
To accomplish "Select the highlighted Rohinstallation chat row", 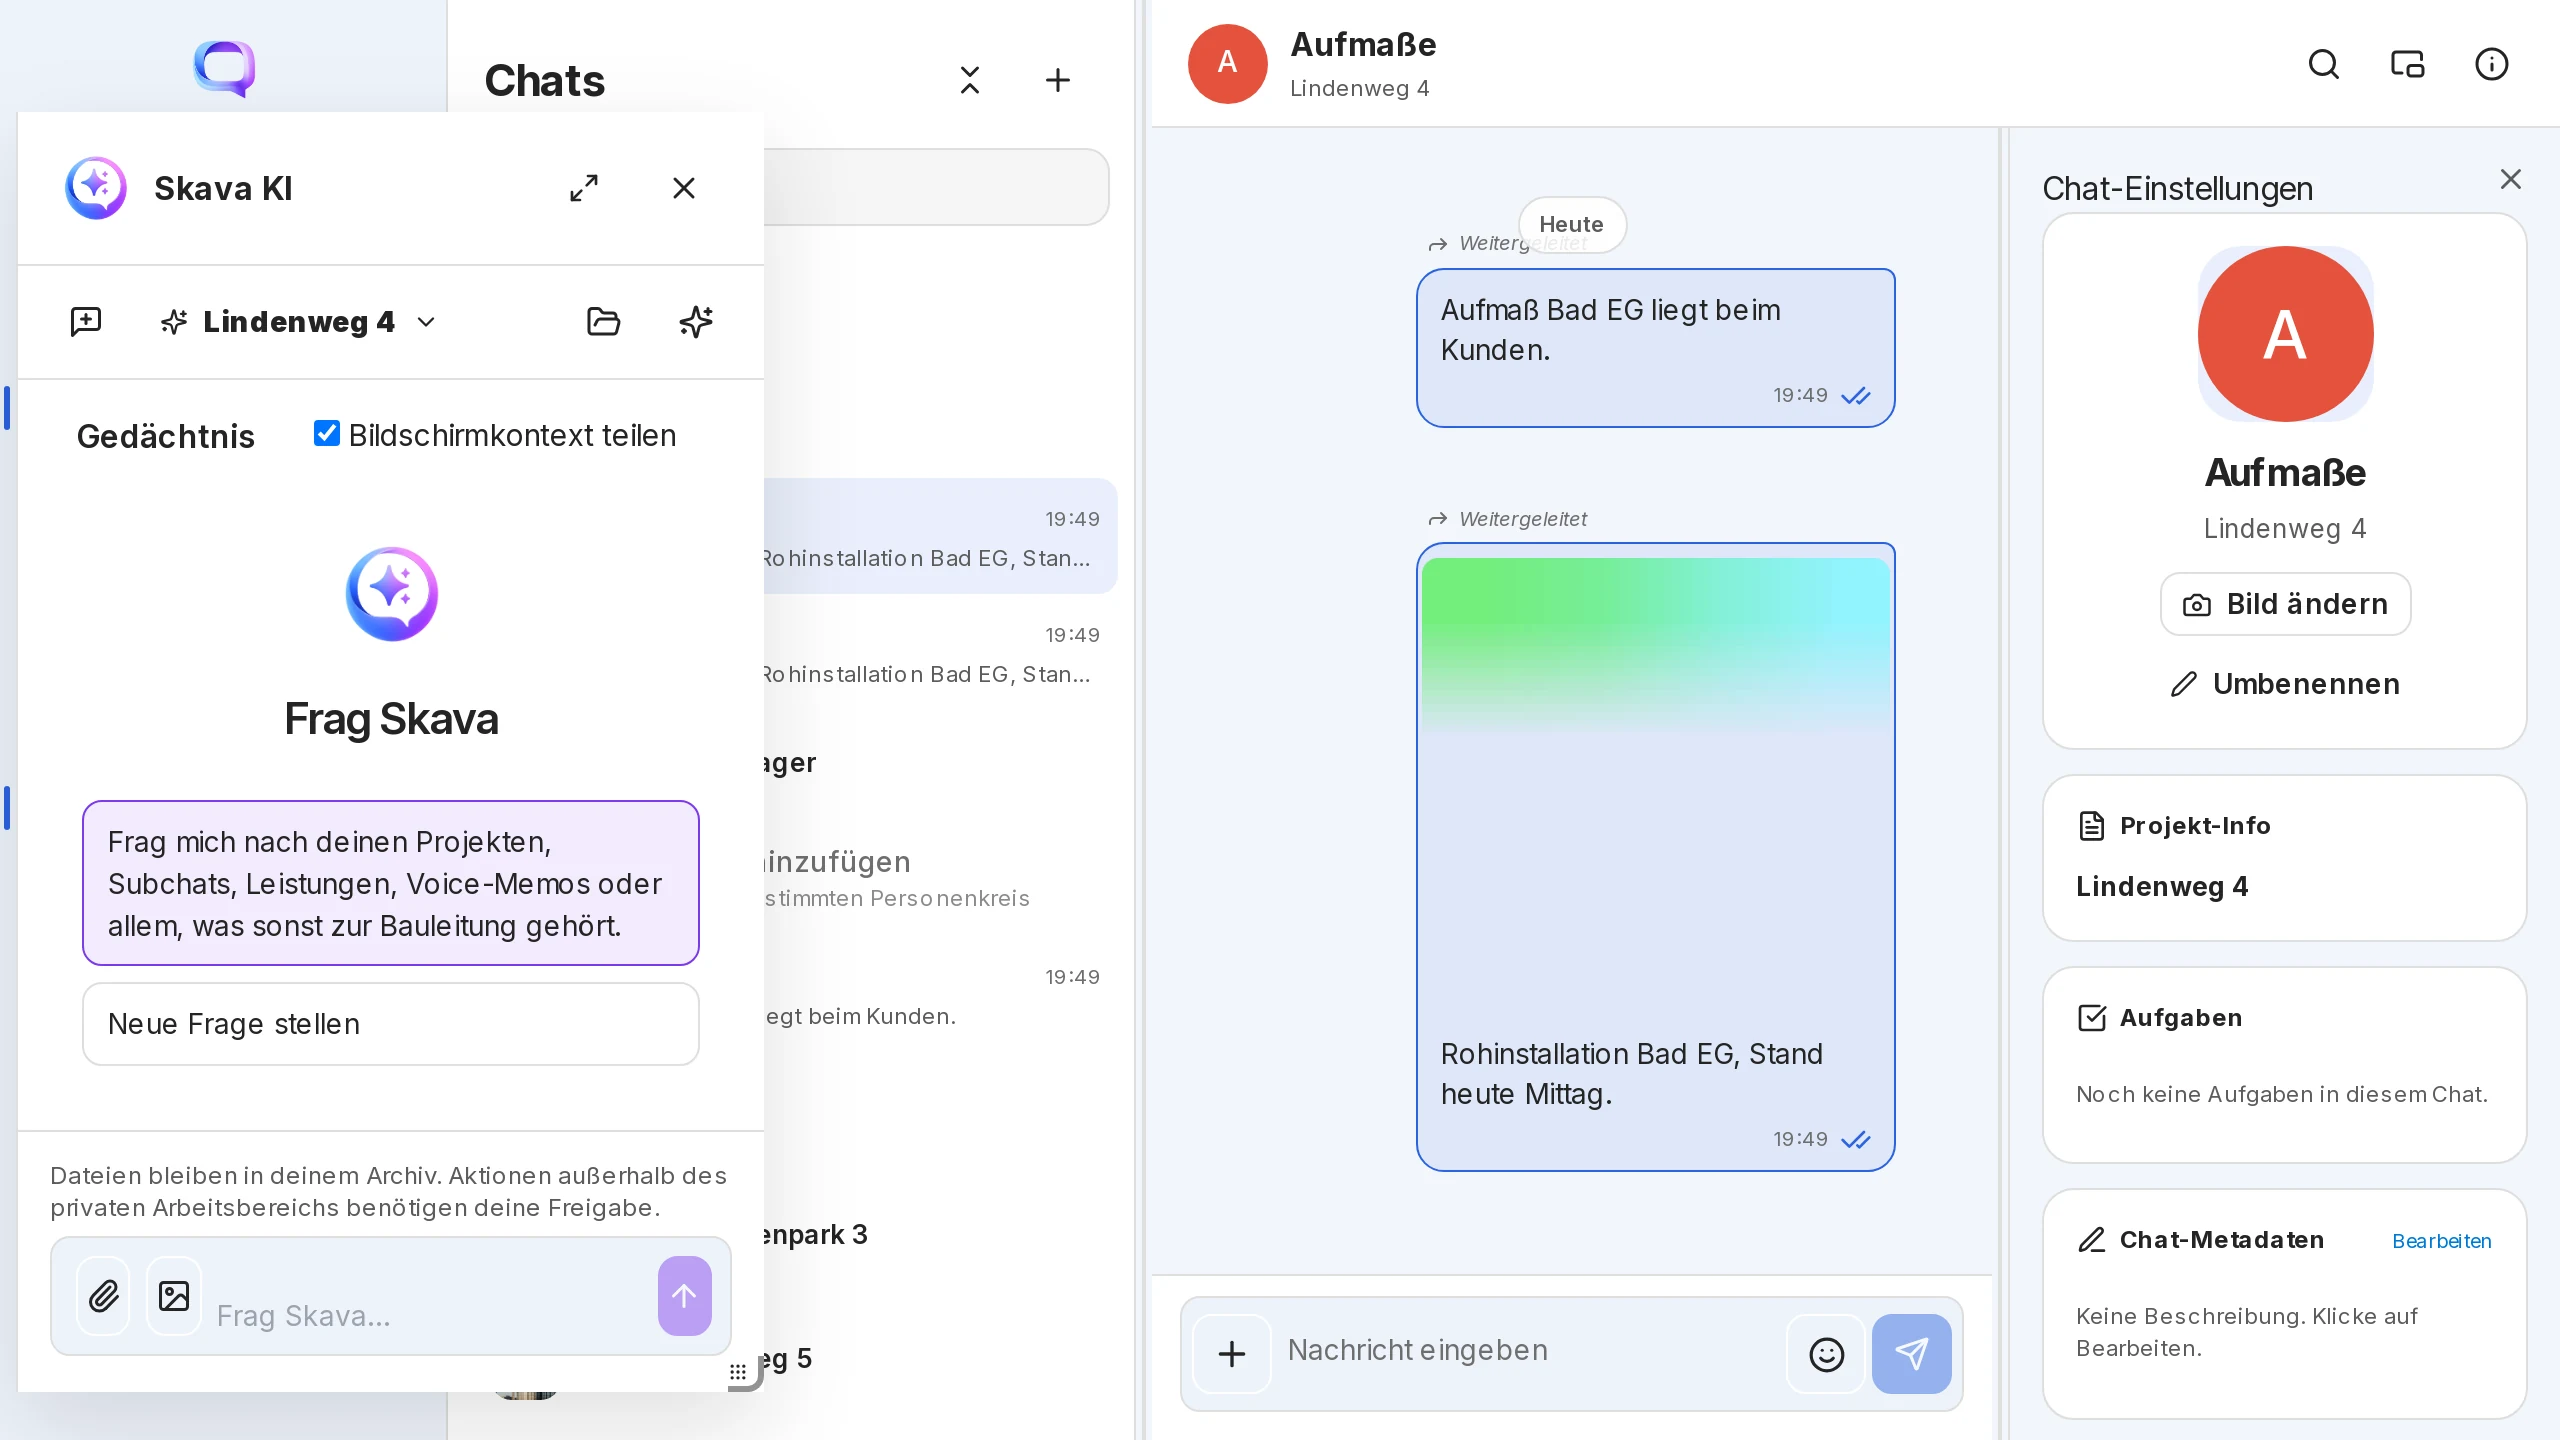I will 940,536.
